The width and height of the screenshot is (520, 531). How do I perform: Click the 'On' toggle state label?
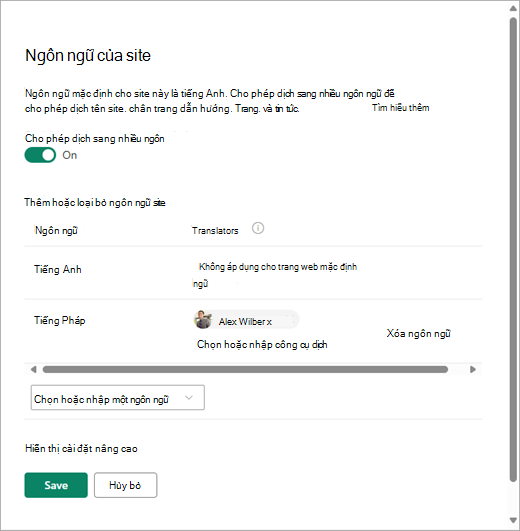pyautogui.click(x=69, y=155)
